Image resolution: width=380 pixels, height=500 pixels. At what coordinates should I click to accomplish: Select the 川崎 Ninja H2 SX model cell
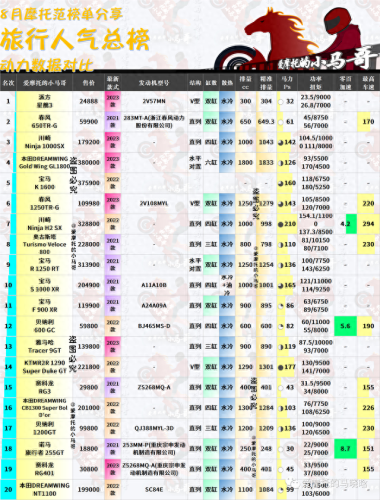point(44,224)
